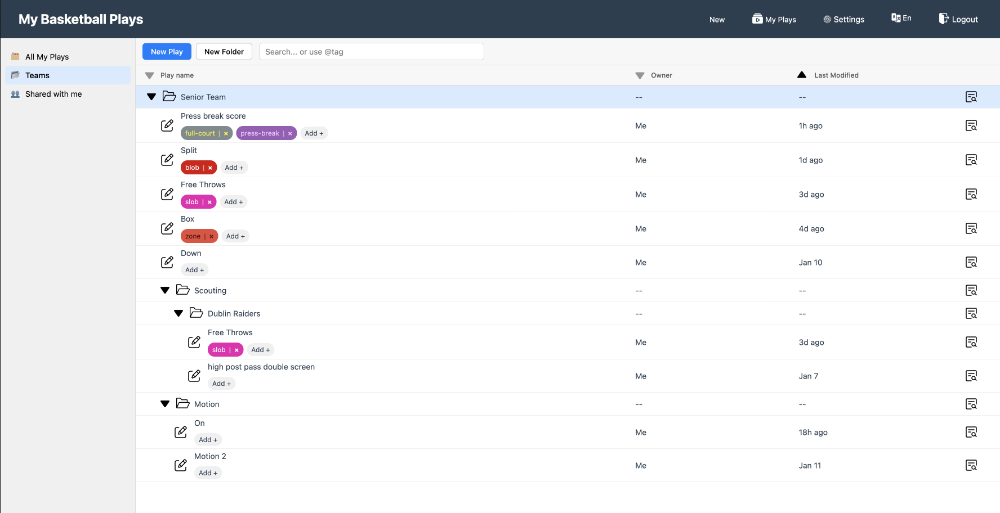Click the New Folder button
Image resolution: width=1000 pixels, height=513 pixels.
224,51
